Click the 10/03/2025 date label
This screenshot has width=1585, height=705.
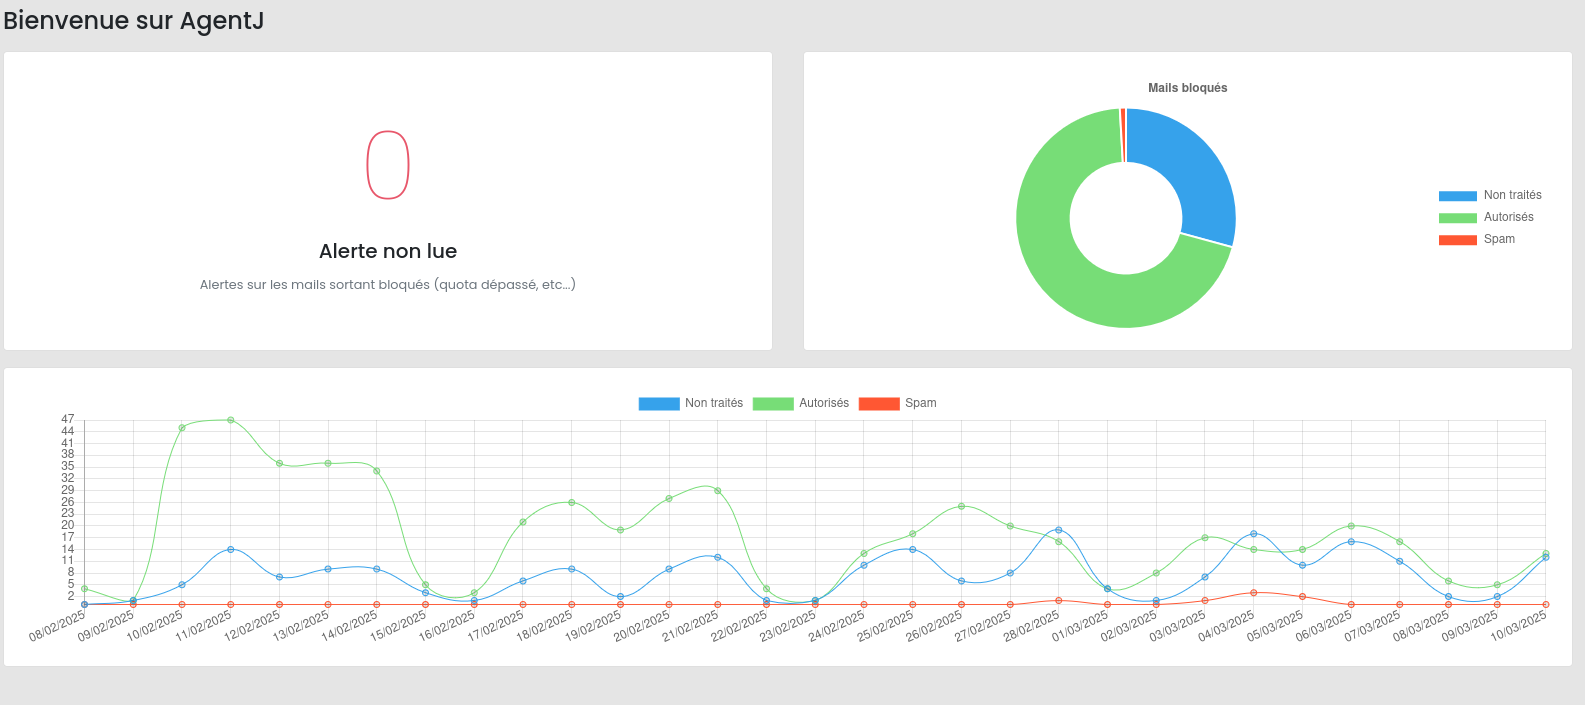coord(1519,626)
